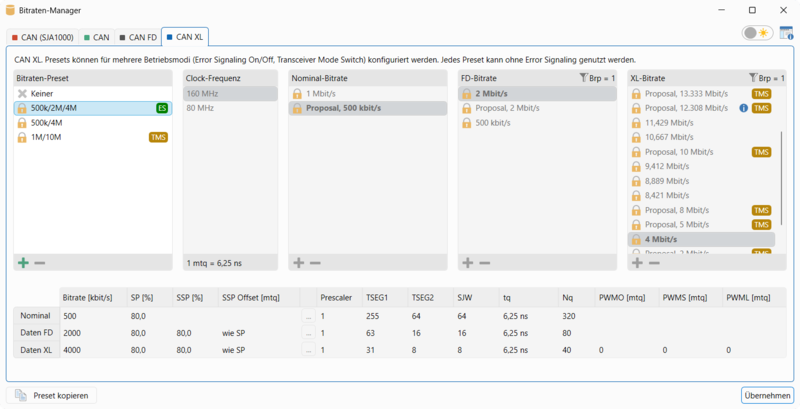Click the TMS badge on 1M/10M preset
The width and height of the screenshot is (800, 409).
coord(158,137)
